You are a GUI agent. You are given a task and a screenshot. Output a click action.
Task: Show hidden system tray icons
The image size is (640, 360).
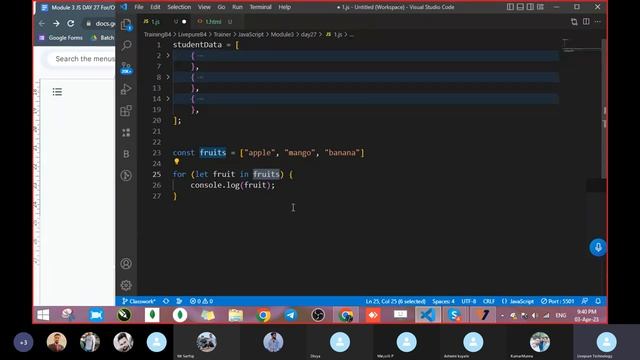[502, 316]
